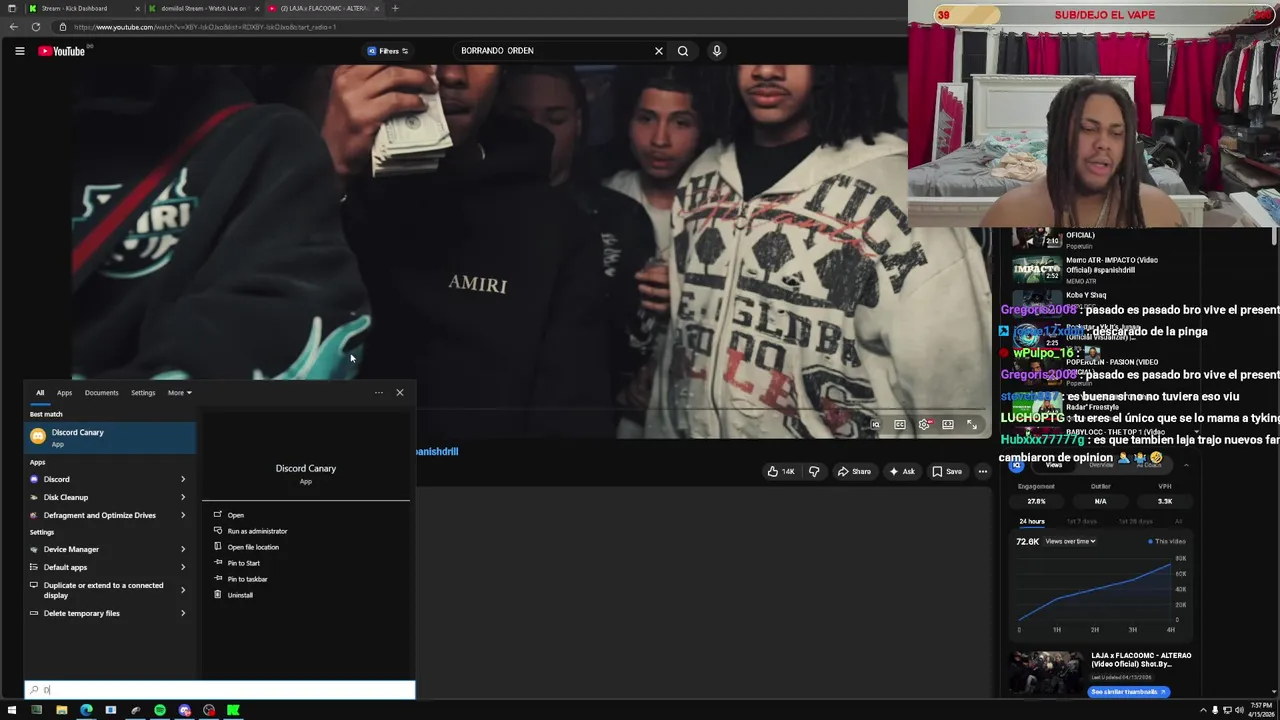Expand the Disk Cleanup result arrow
This screenshot has height=720, width=1280.
pos(183,497)
